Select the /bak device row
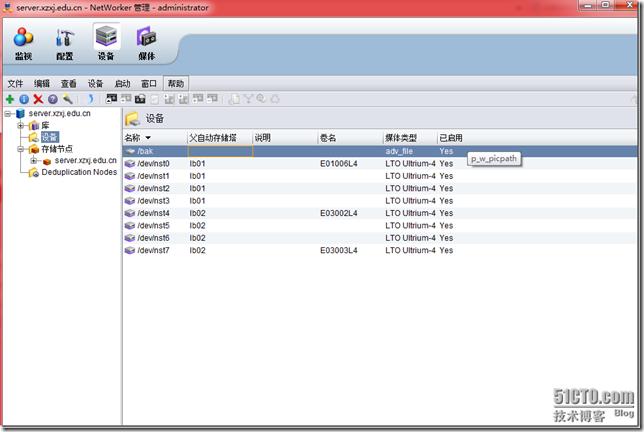644x432 pixels. click(380, 152)
